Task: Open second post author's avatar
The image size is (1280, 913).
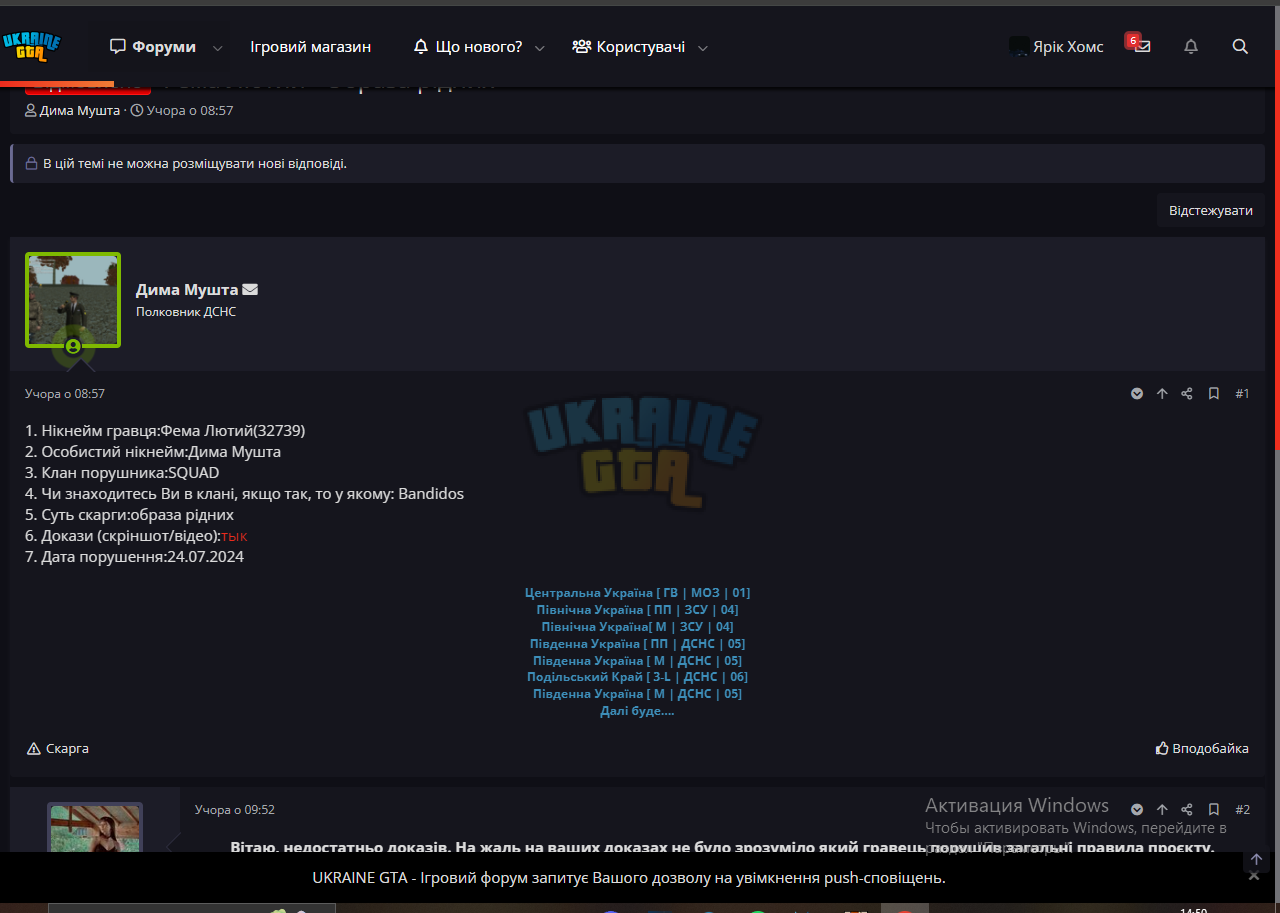Action: [95, 830]
